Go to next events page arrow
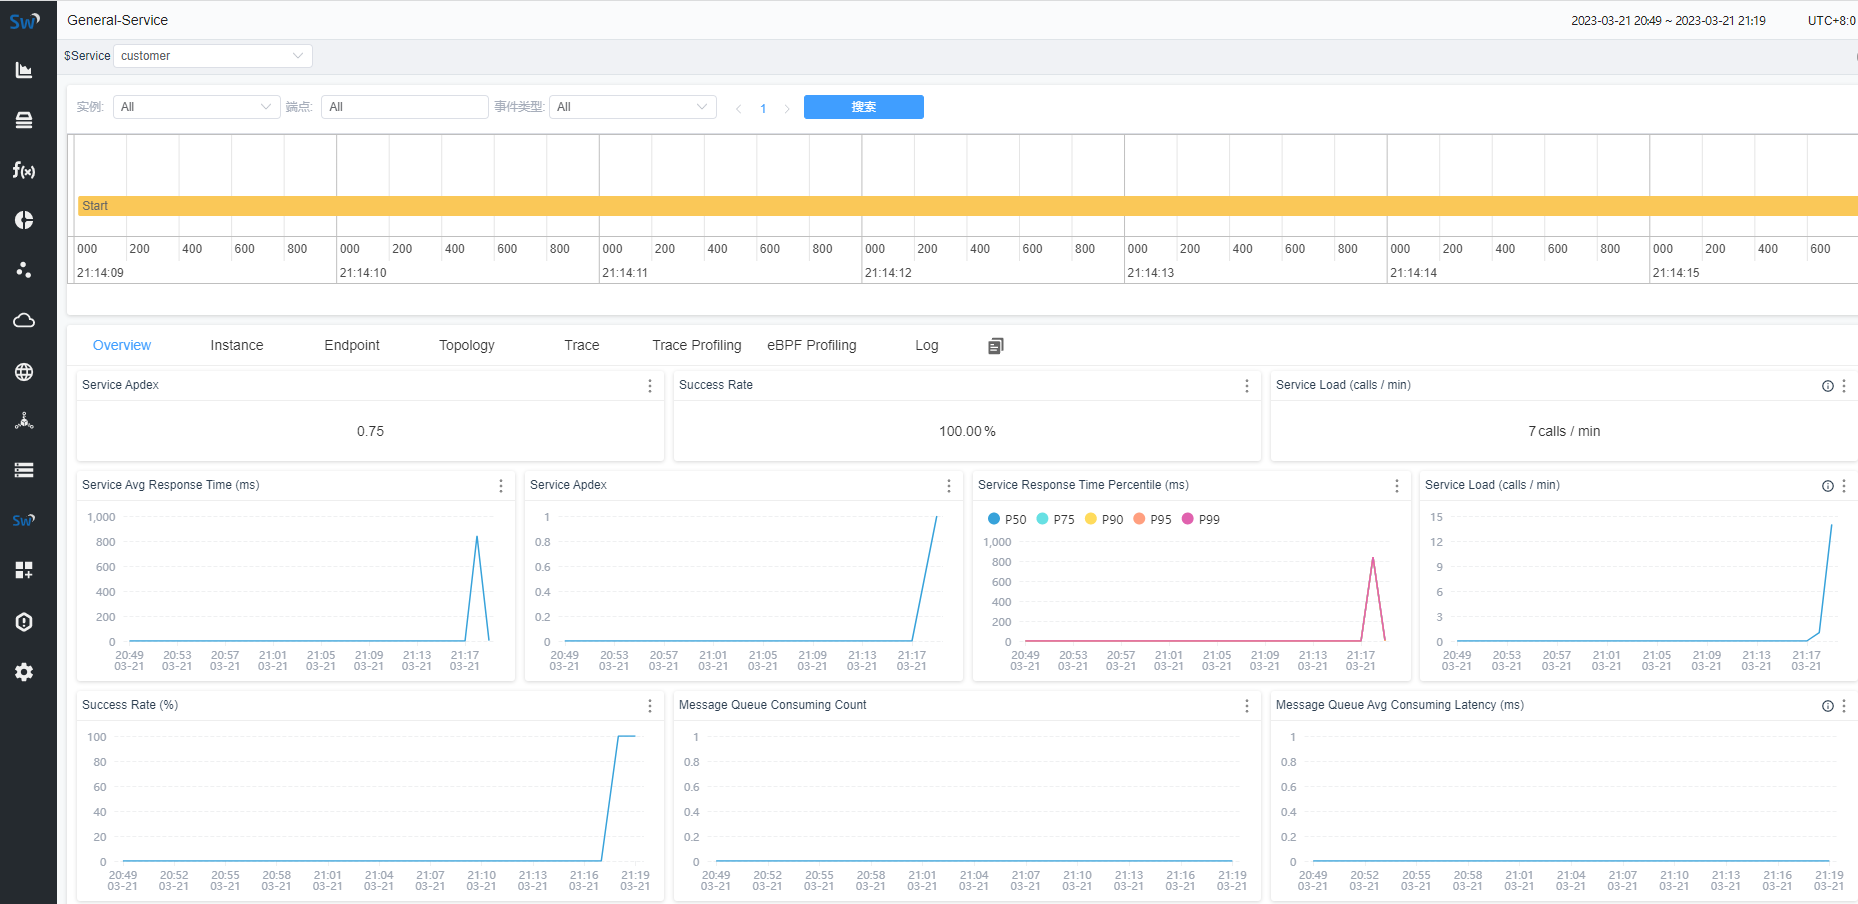Image resolution: width=1858 pixels, height=904 pixels. pos(787,108)
